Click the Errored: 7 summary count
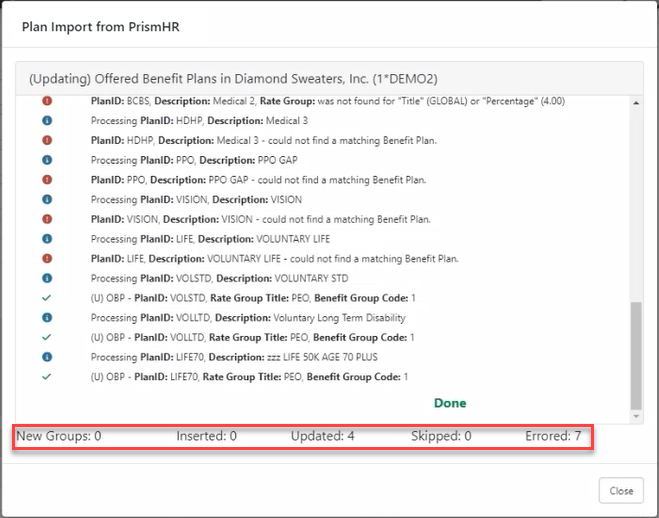 [553, 436]
